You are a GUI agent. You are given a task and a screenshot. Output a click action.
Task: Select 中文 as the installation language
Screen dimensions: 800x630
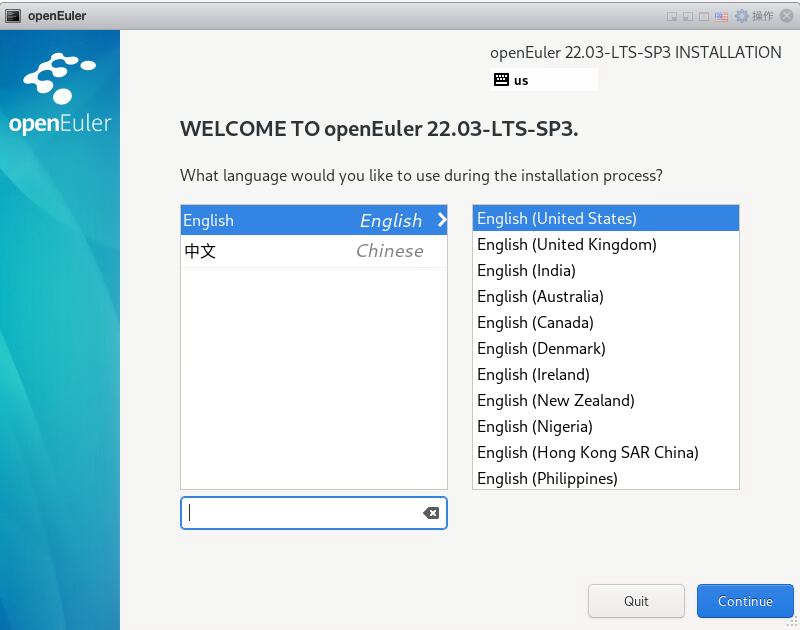click(x=300, y=251)
